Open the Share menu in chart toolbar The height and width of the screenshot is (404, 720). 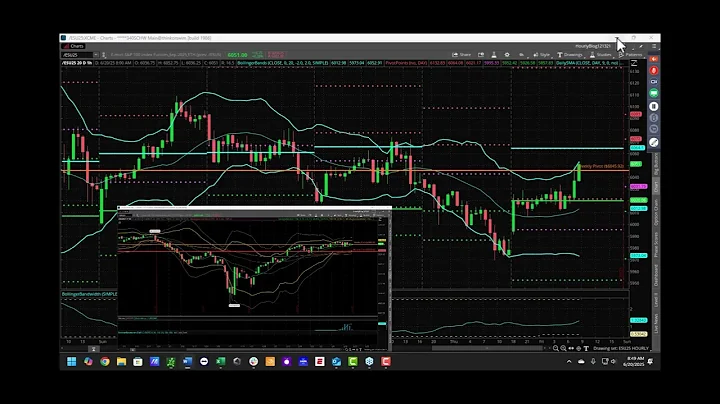click(461, 55)
